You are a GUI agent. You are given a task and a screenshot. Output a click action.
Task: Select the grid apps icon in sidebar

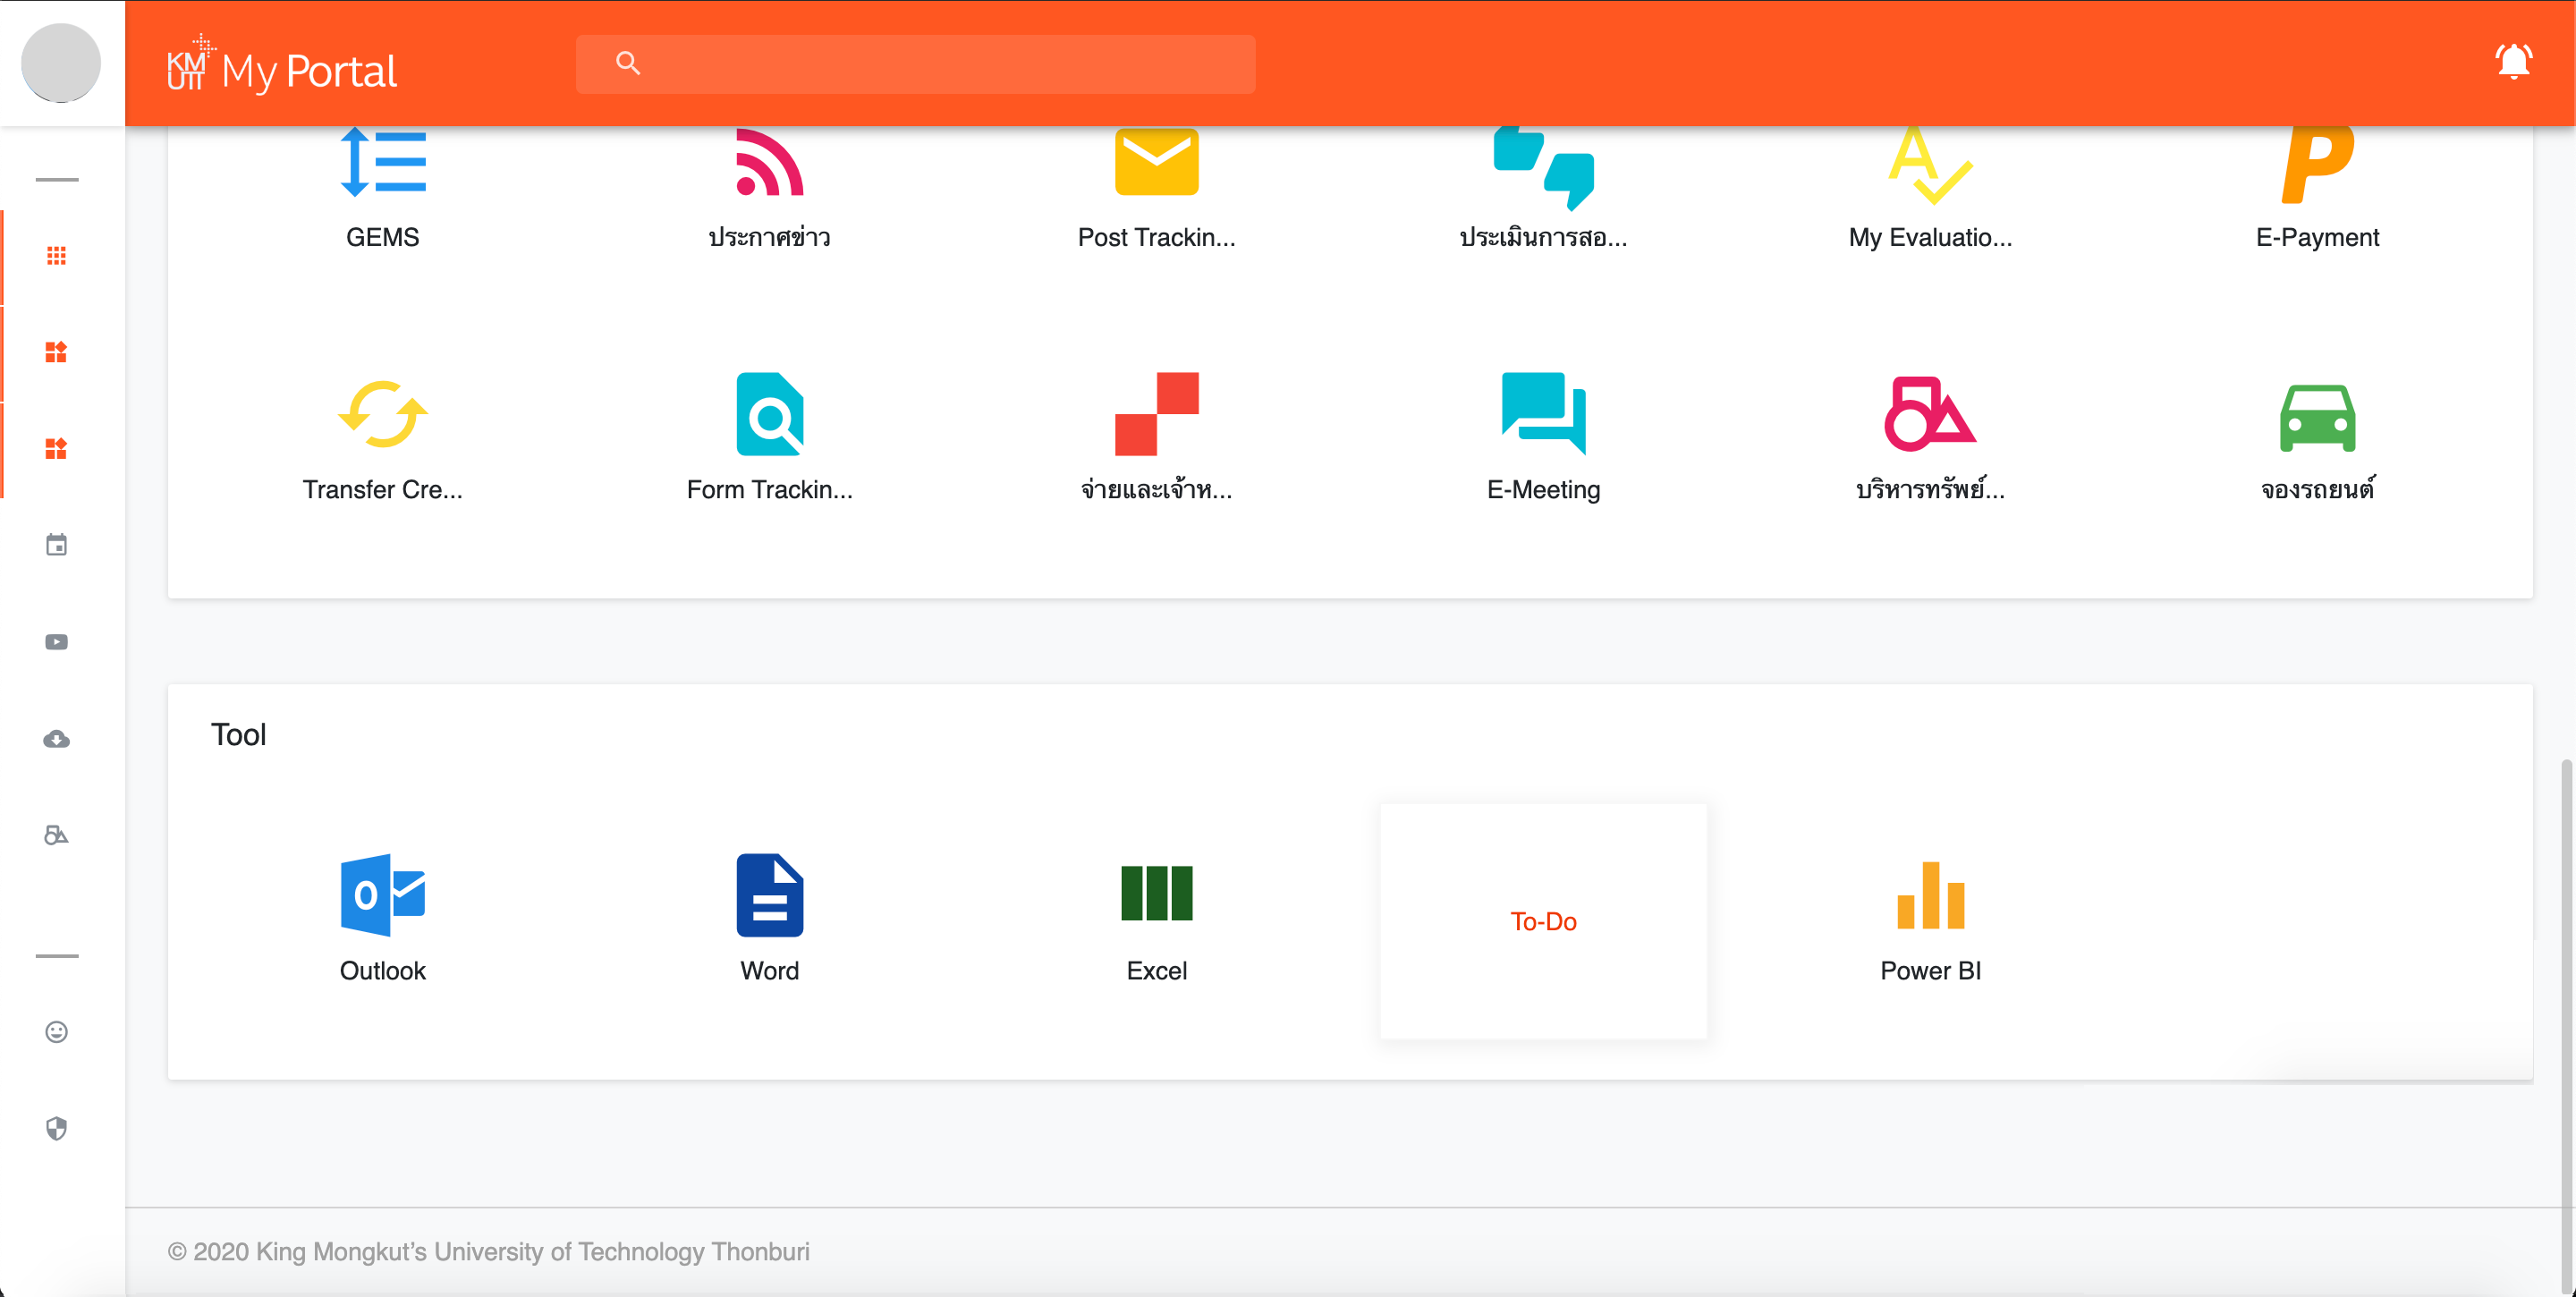[x=56, y=256]
